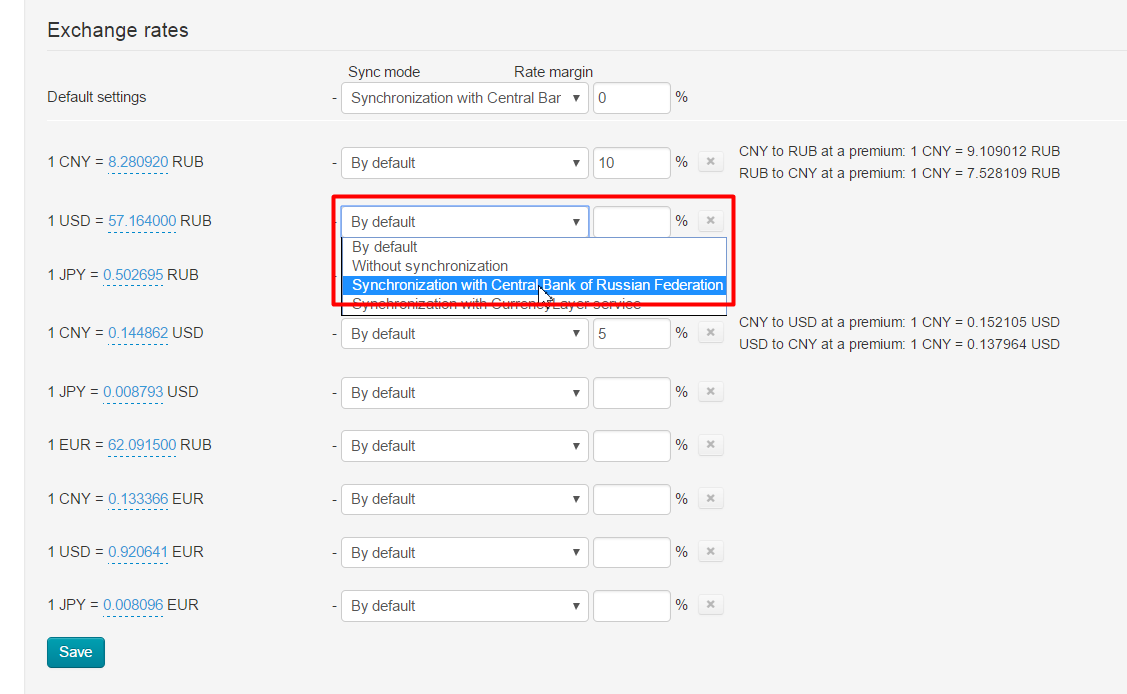Edit the 57.164000 USD to RUB rate
Screen dimensions: 1127x694
(142, 221)
